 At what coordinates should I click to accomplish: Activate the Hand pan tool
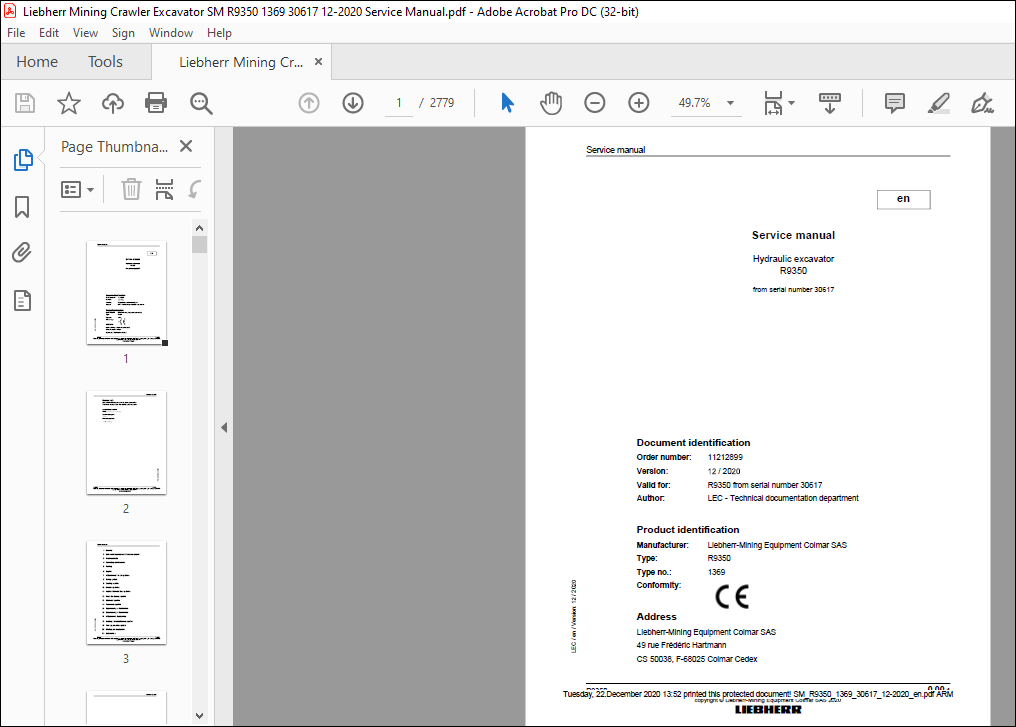point(551,103)
